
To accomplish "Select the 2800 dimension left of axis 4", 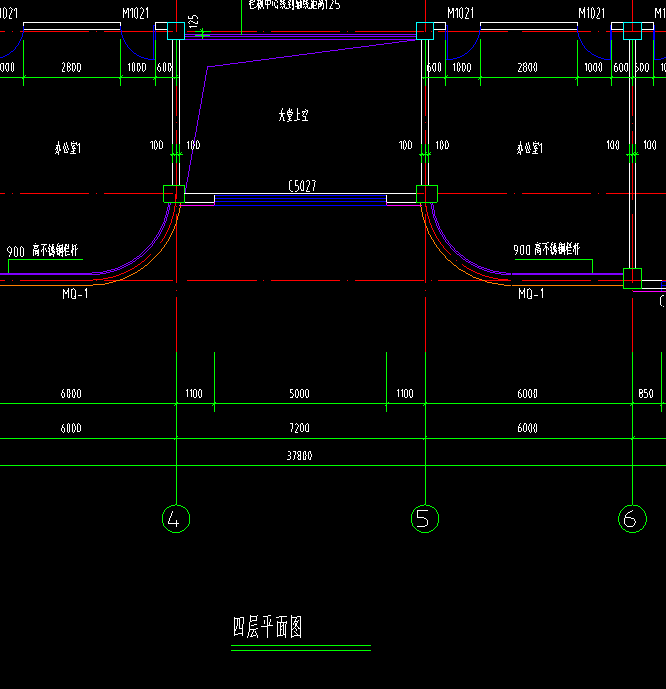I will (x=71, y=68).
